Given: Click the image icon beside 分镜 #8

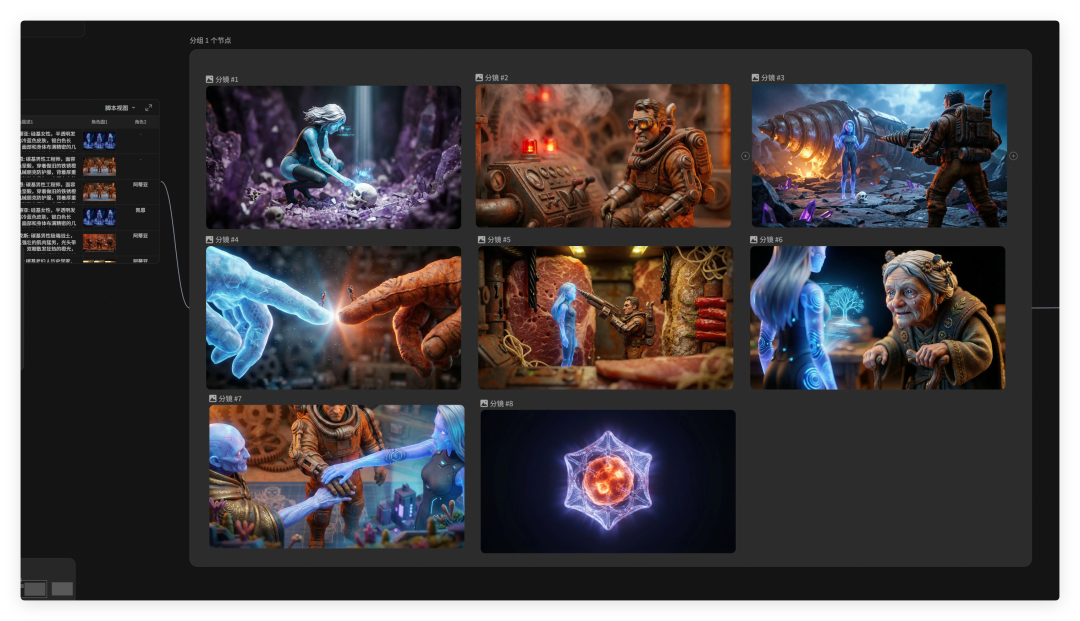Looking at the screenshot, I should pos(485,403).
